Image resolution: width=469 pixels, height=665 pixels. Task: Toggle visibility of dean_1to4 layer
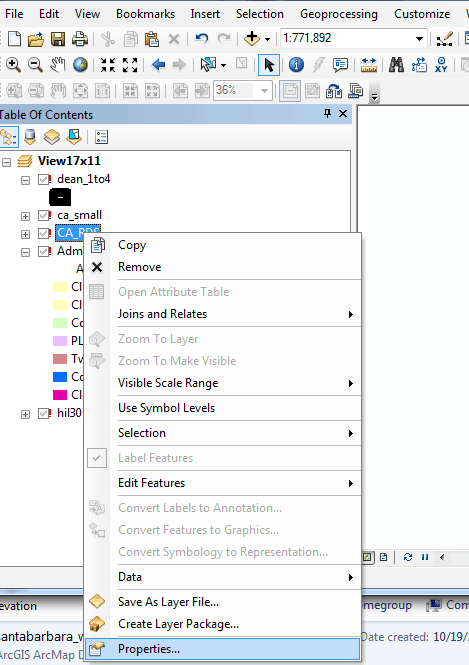coord(44,179)
